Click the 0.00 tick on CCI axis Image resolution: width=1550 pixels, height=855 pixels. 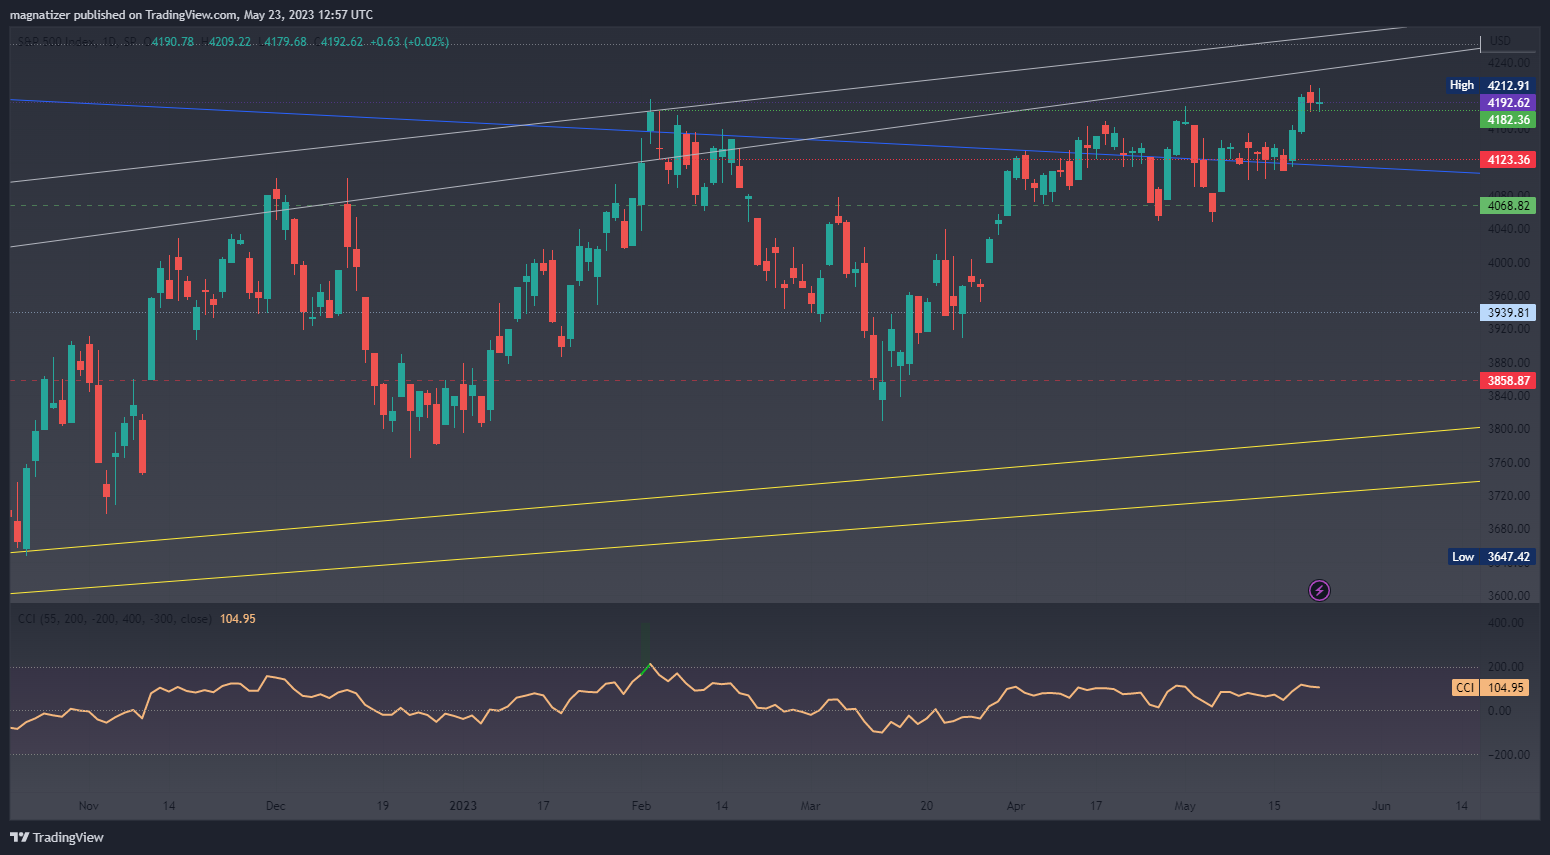1500,711
